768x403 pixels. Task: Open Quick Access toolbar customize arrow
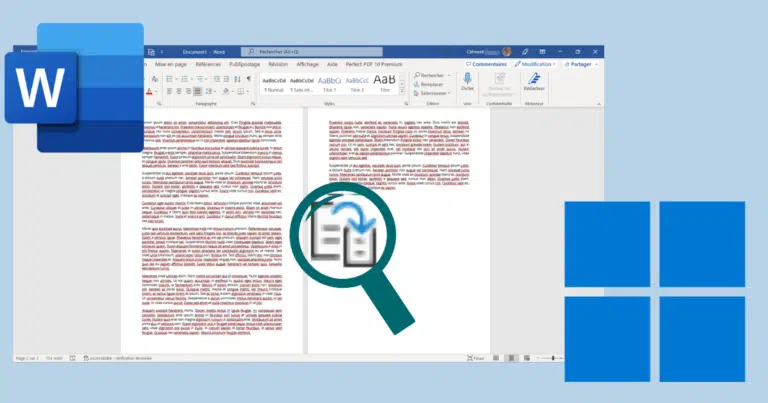(162, 52)
